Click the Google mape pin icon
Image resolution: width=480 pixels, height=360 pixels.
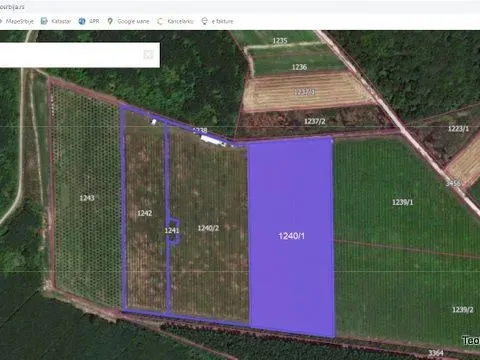(110, 21)
